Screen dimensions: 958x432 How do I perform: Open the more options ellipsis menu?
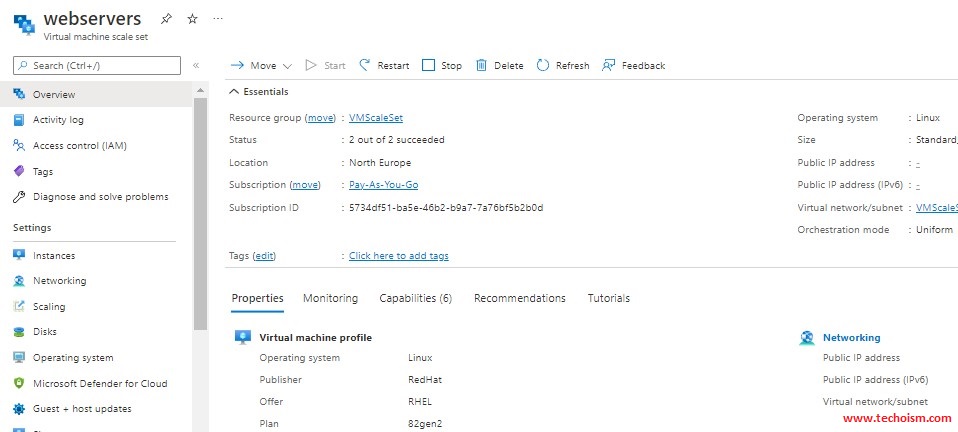point(218,19)
